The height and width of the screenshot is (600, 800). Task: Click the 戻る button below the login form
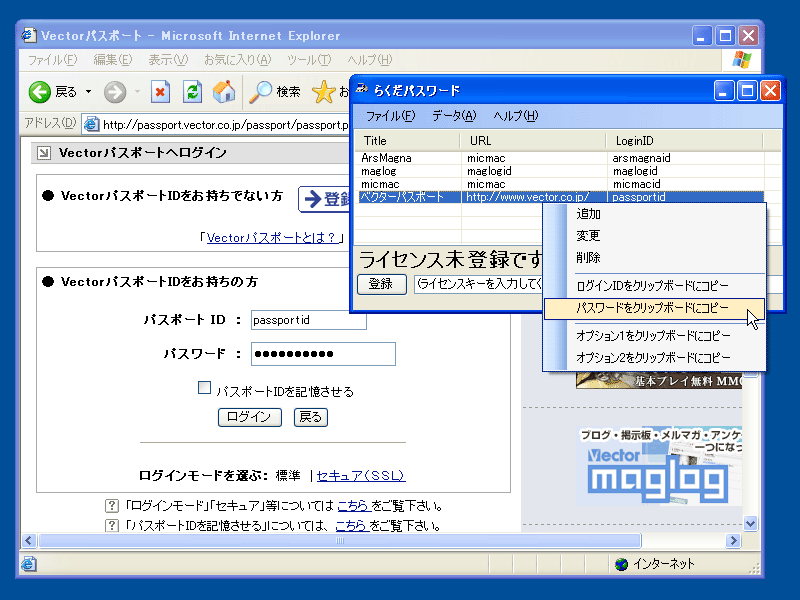pos(311,417)
